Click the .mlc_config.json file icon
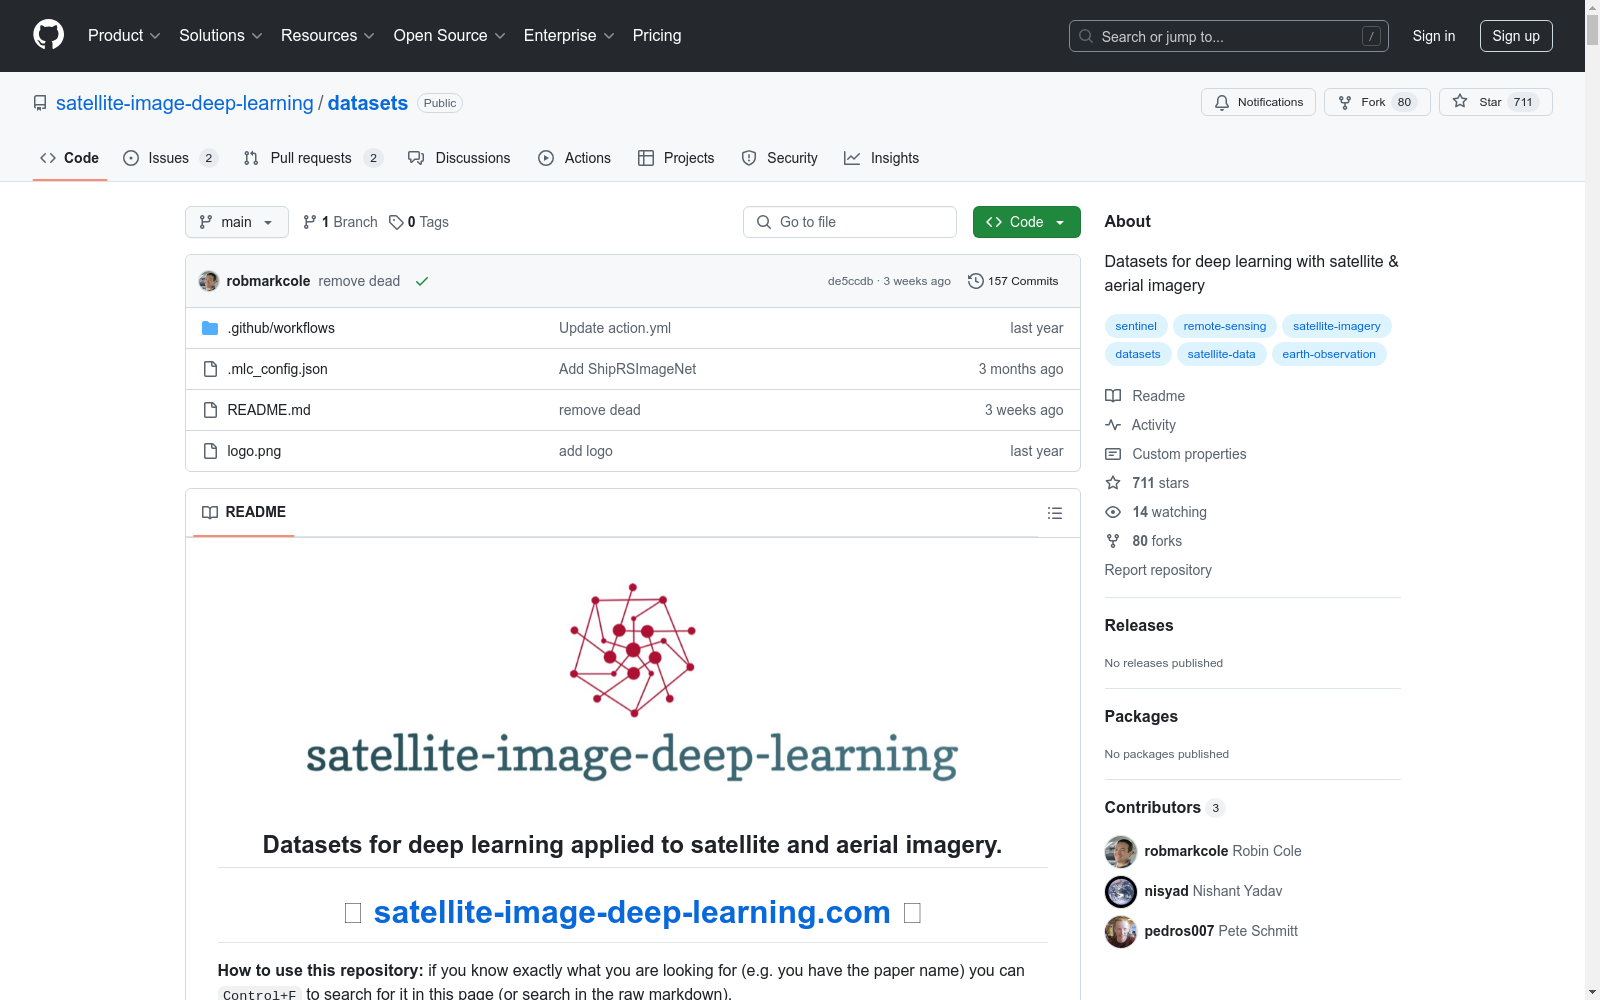 pyautogui.click(x=210, y=369)
